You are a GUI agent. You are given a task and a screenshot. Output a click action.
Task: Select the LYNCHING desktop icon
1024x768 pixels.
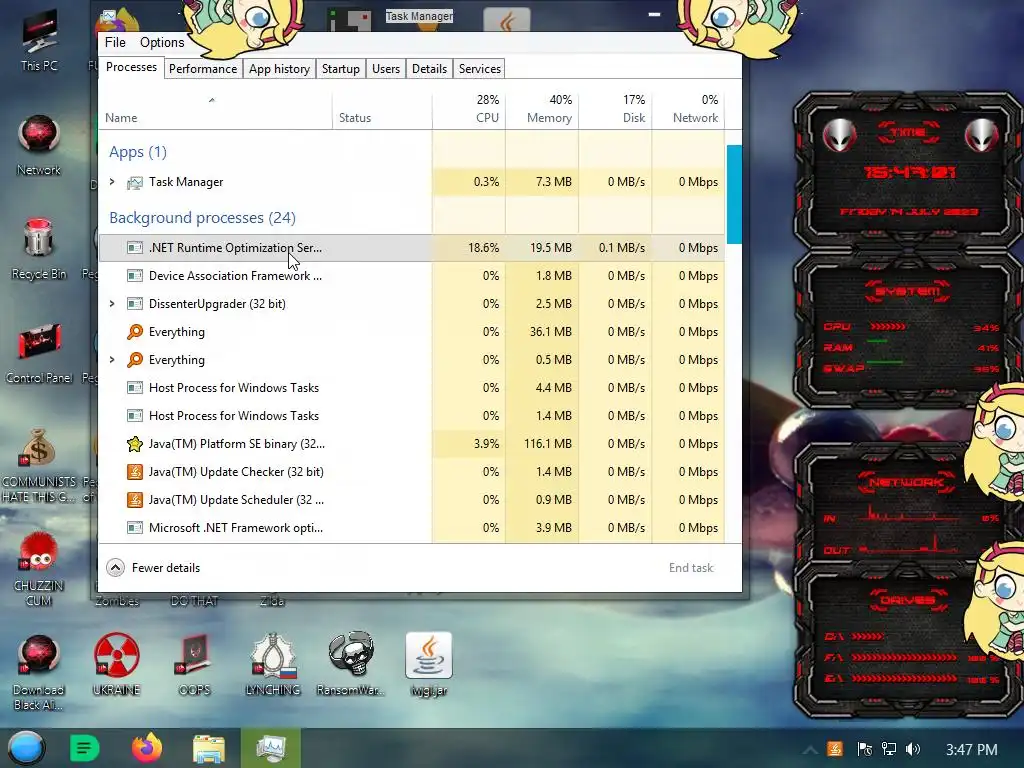[x=273, y=664]
